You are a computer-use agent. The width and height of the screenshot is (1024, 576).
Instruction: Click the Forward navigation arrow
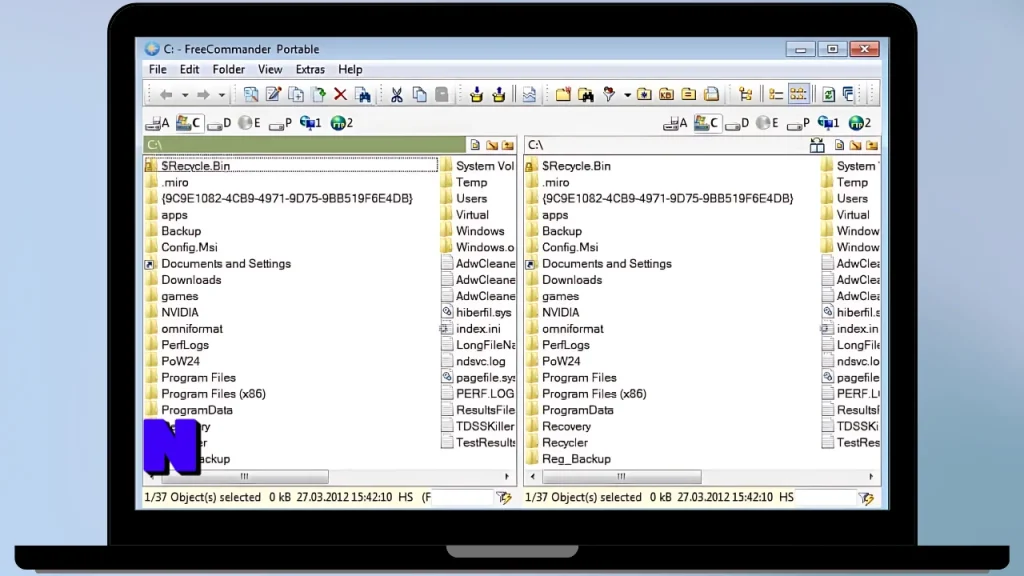[x=203, y=95]
